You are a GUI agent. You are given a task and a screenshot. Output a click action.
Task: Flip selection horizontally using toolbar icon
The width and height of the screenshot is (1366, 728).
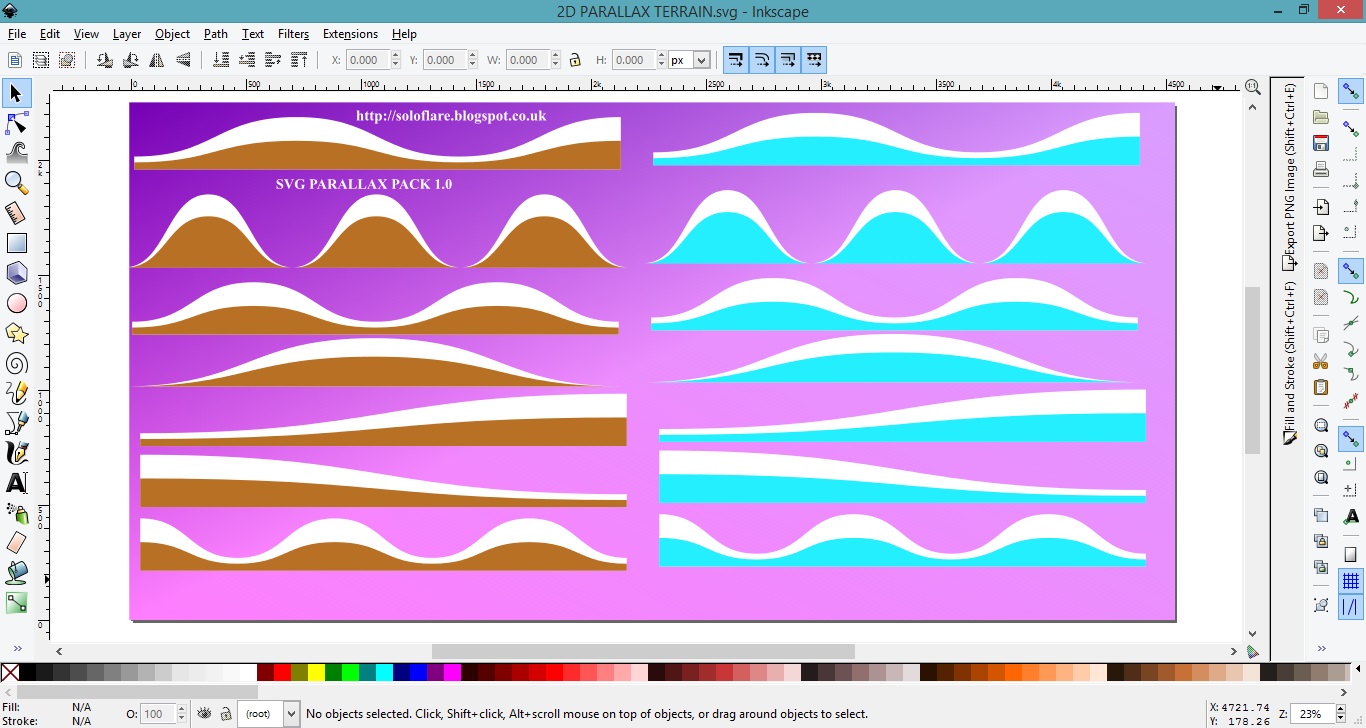coord(157,60)
